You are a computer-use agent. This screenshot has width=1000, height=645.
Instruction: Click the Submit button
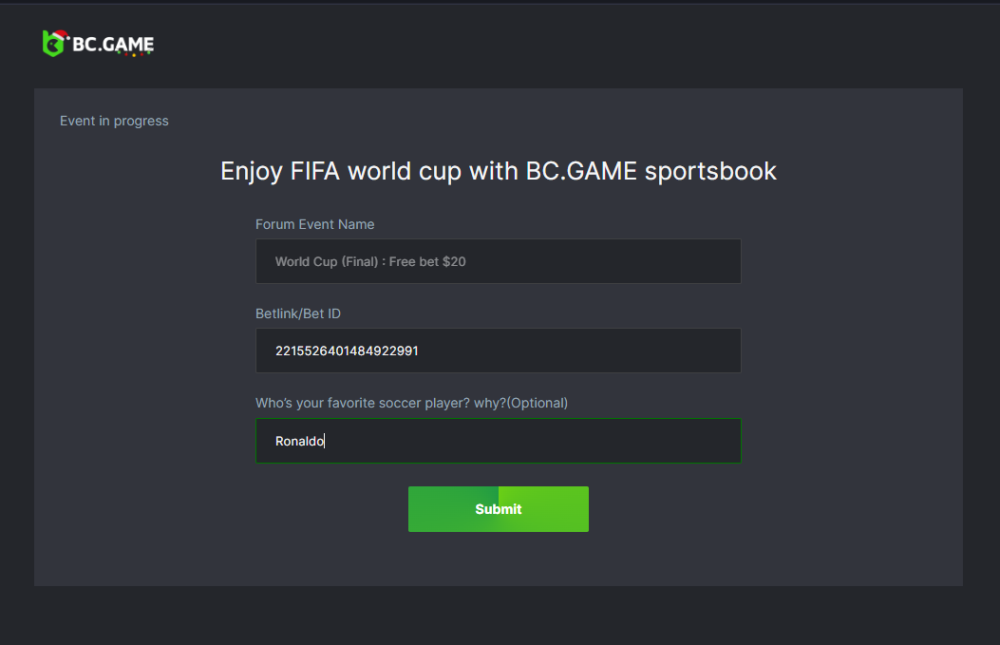498,509
